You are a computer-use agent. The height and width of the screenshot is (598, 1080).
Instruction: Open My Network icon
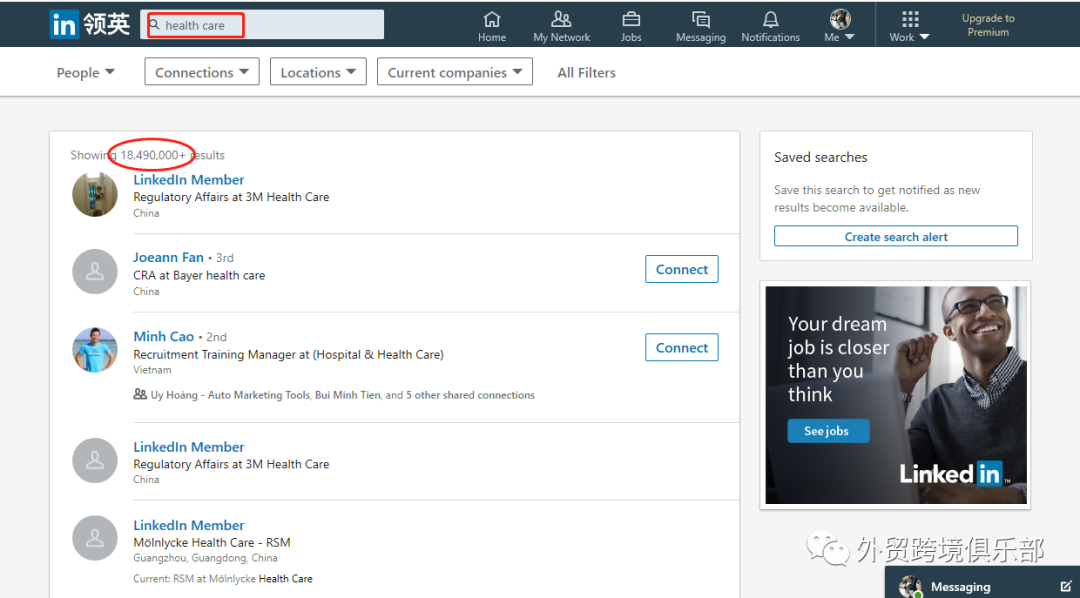561,26
